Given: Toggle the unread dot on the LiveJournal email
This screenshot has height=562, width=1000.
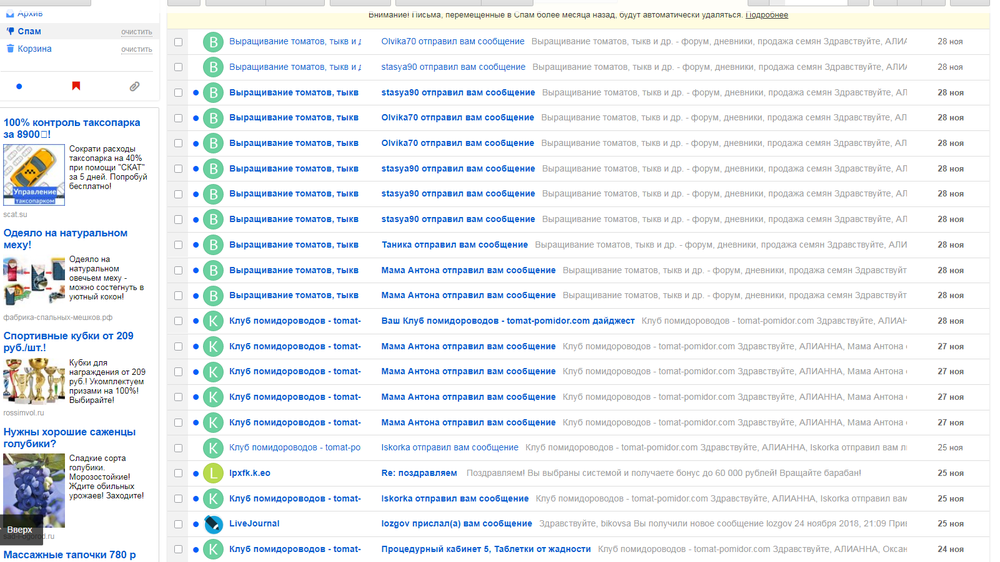Looking at the screenshot, I should pyautogui.click(x=196, y=524).
